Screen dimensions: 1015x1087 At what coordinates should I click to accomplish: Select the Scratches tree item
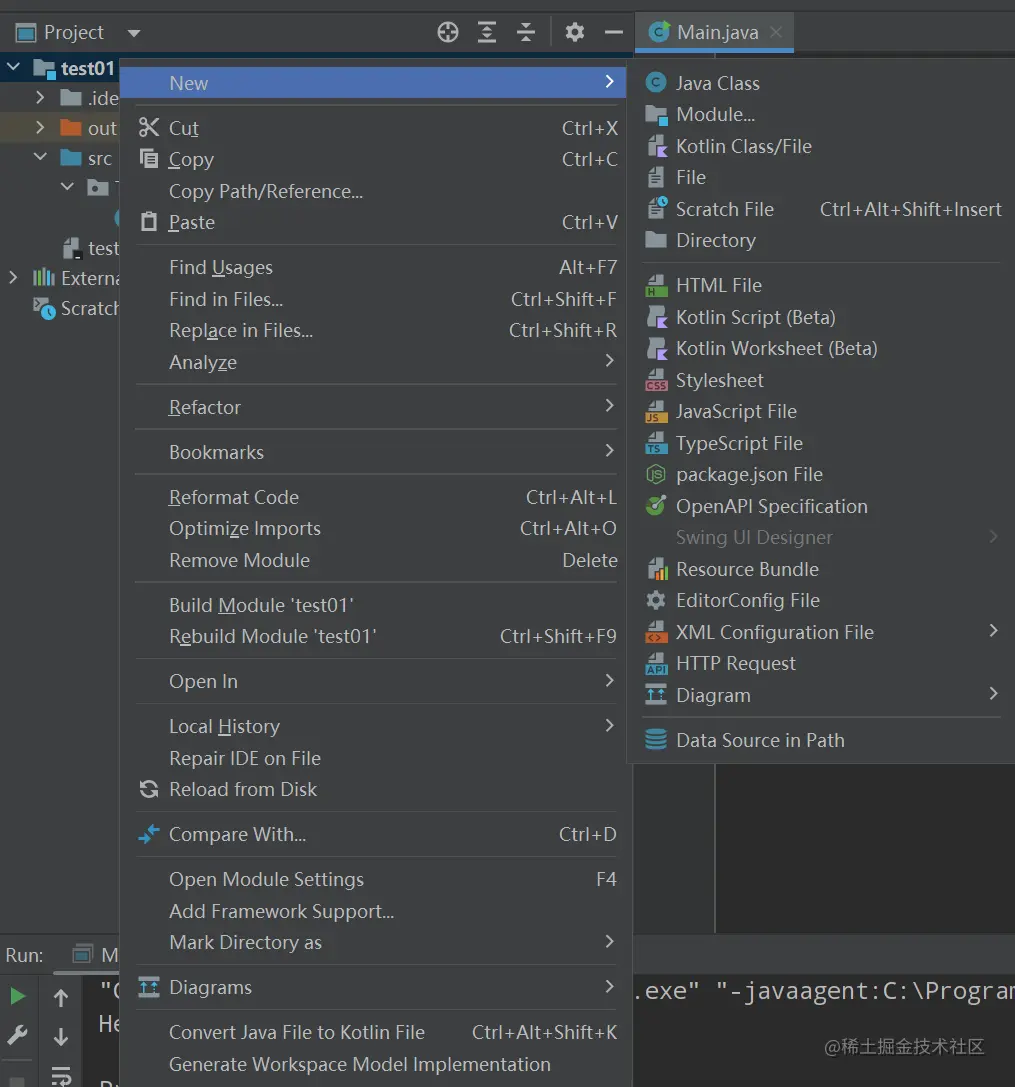click(76, 308)
